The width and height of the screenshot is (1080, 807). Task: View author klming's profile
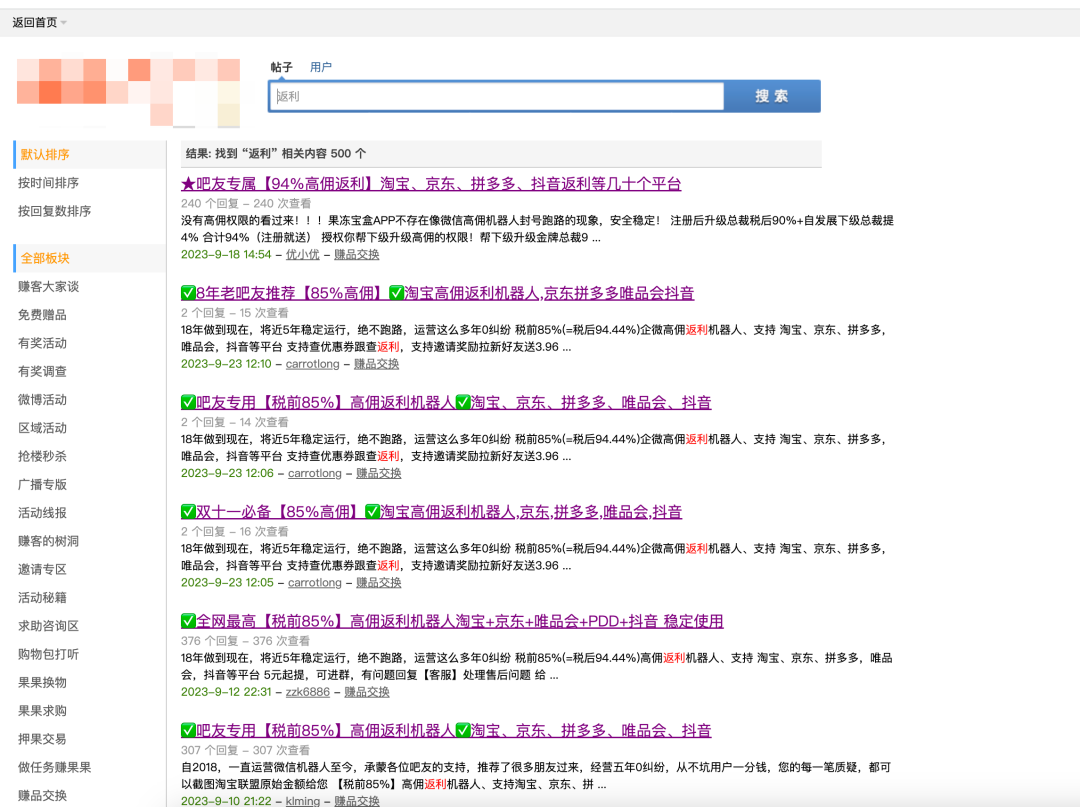[x=303, y=801]
